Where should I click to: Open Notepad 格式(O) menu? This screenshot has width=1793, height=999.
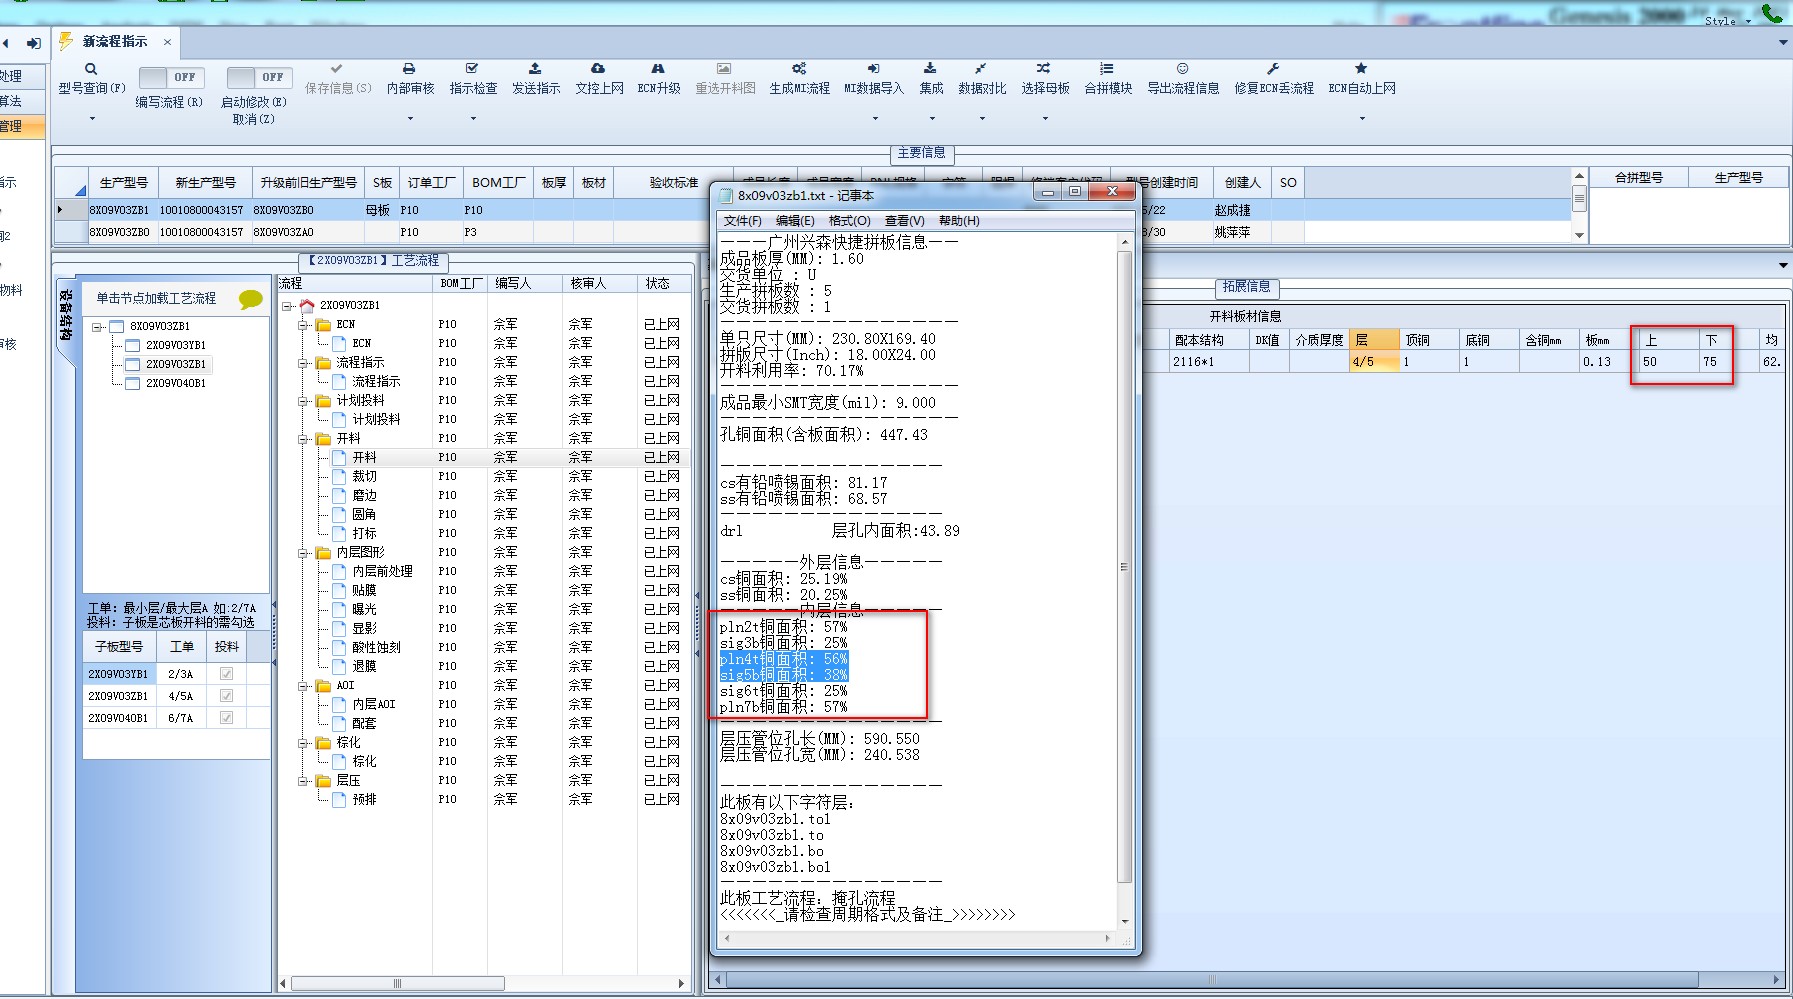coord(849,221)
